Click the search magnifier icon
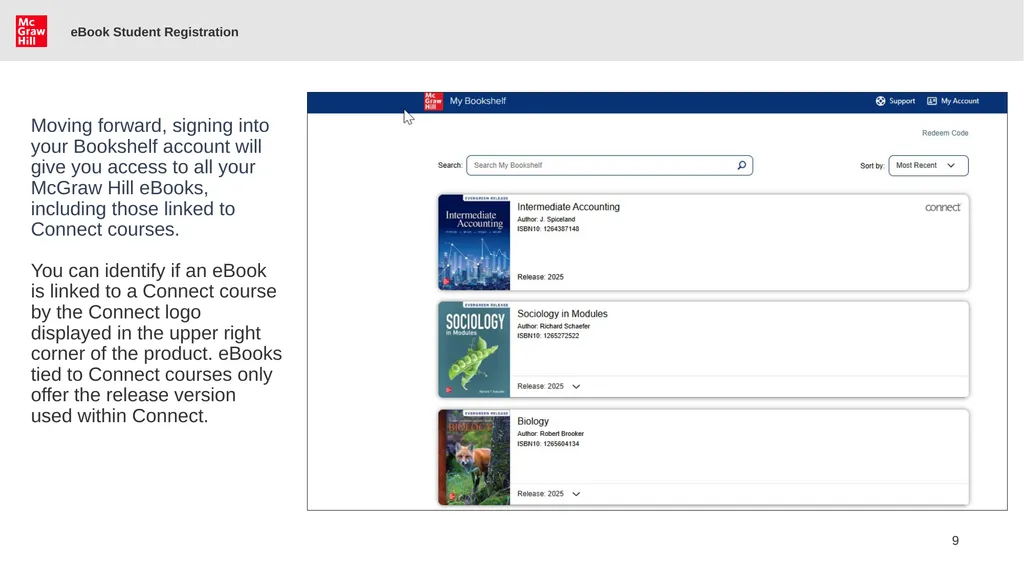 (x=742, y=165)
